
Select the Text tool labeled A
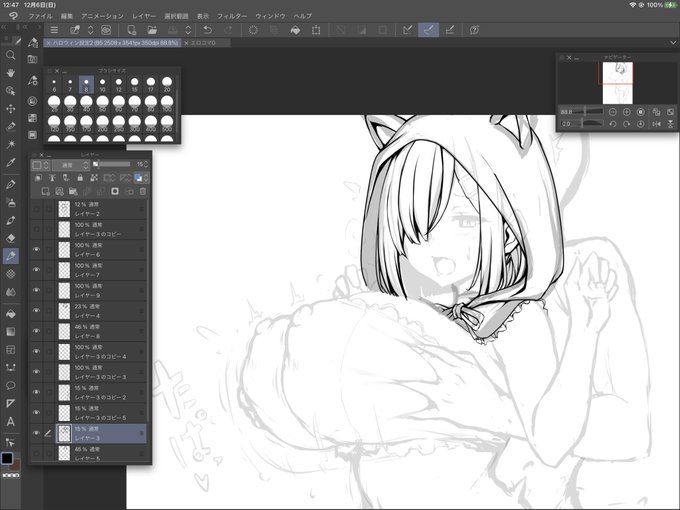point(11,422)
